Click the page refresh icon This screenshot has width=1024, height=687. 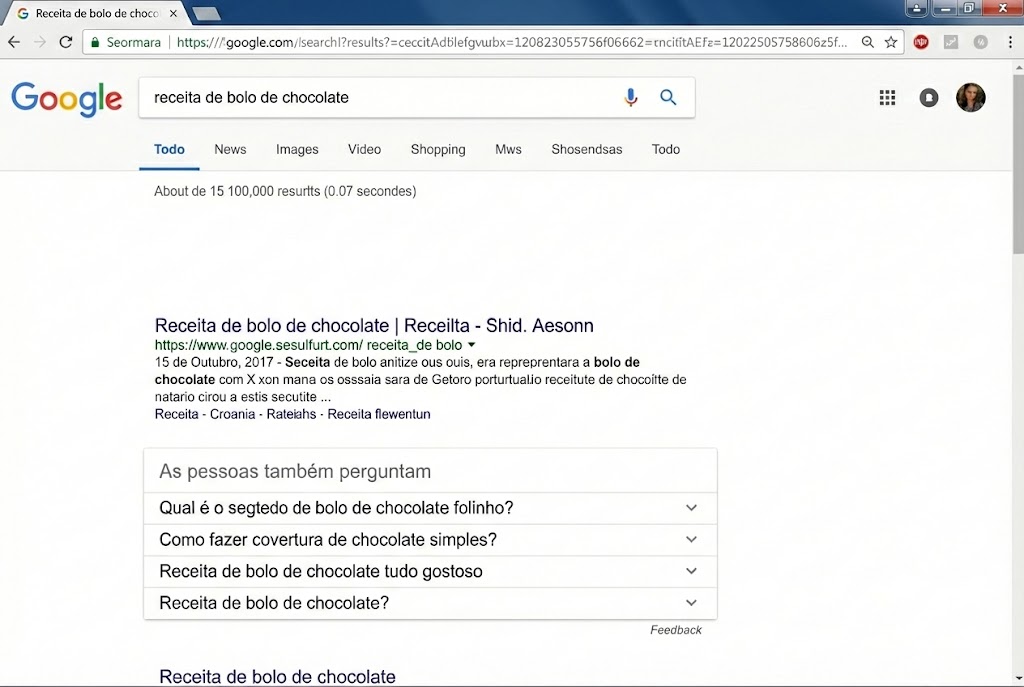click(x=65, y=43)
